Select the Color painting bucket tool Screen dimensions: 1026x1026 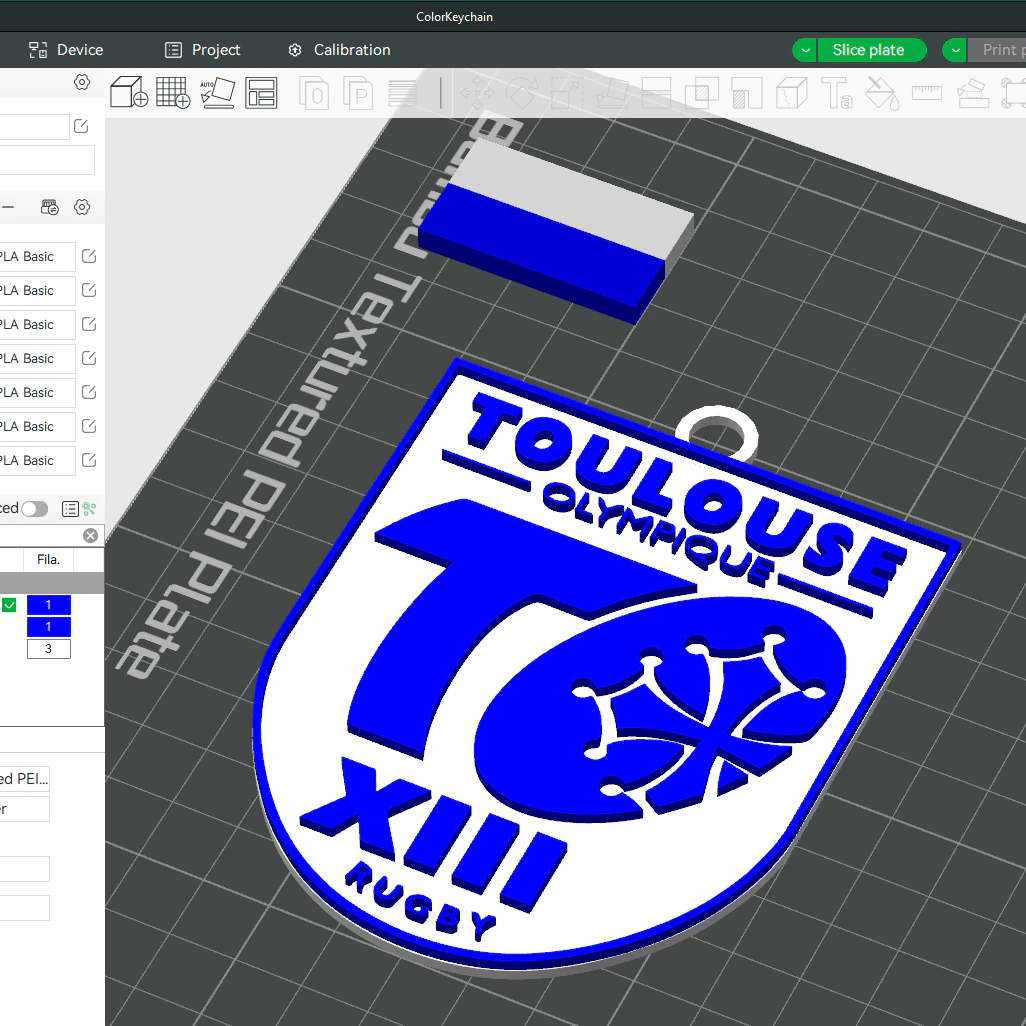(882, 93)
